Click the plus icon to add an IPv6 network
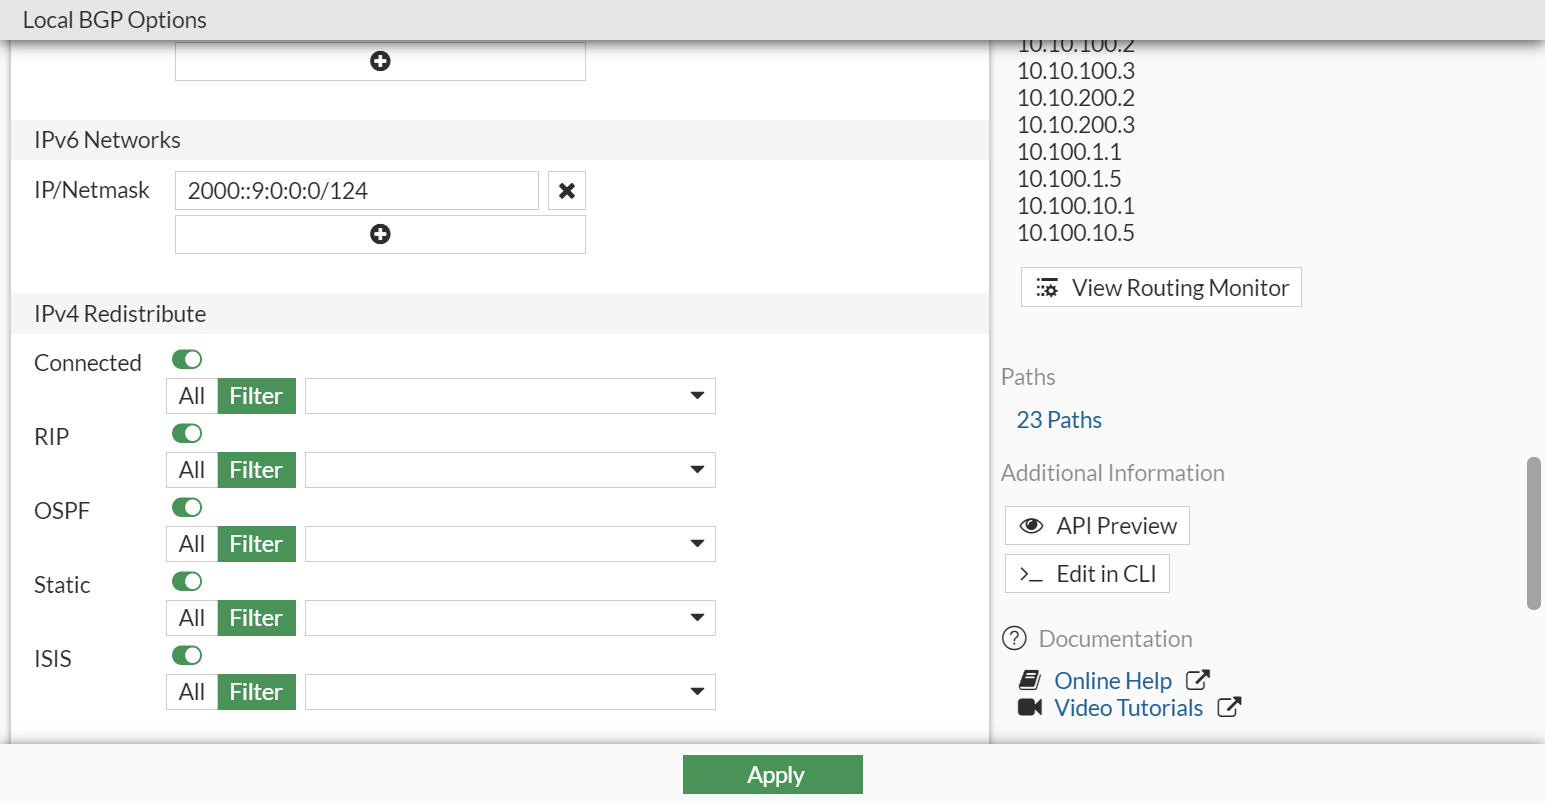 tap(380, 234)
